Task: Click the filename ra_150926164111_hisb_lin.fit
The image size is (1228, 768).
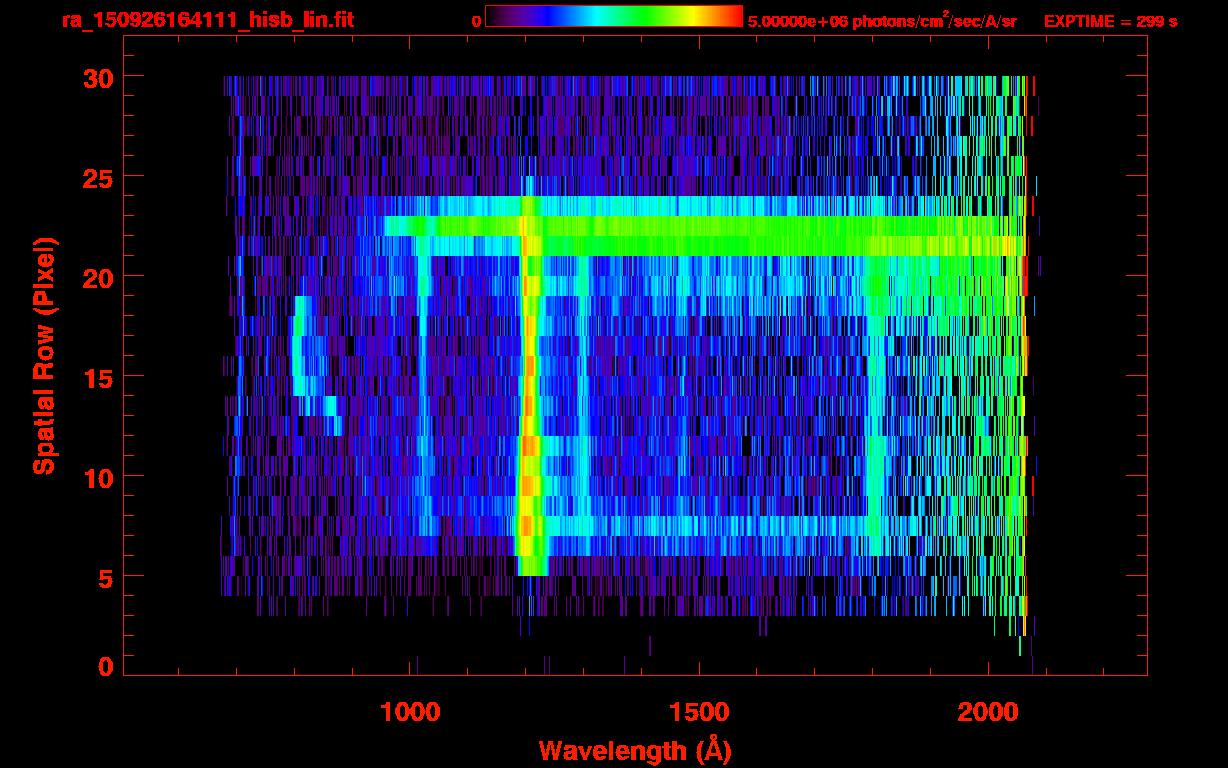Action: click(x=207, y=20)
